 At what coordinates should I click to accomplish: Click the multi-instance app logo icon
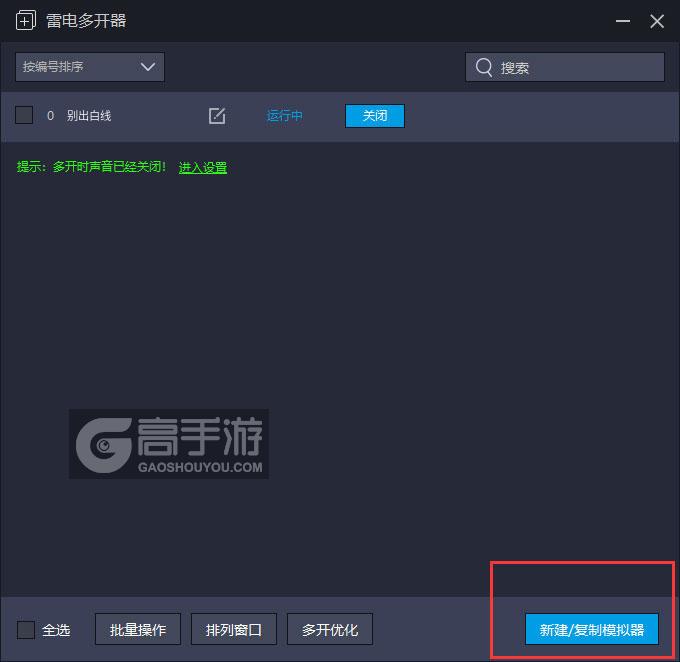pos(26,20)
